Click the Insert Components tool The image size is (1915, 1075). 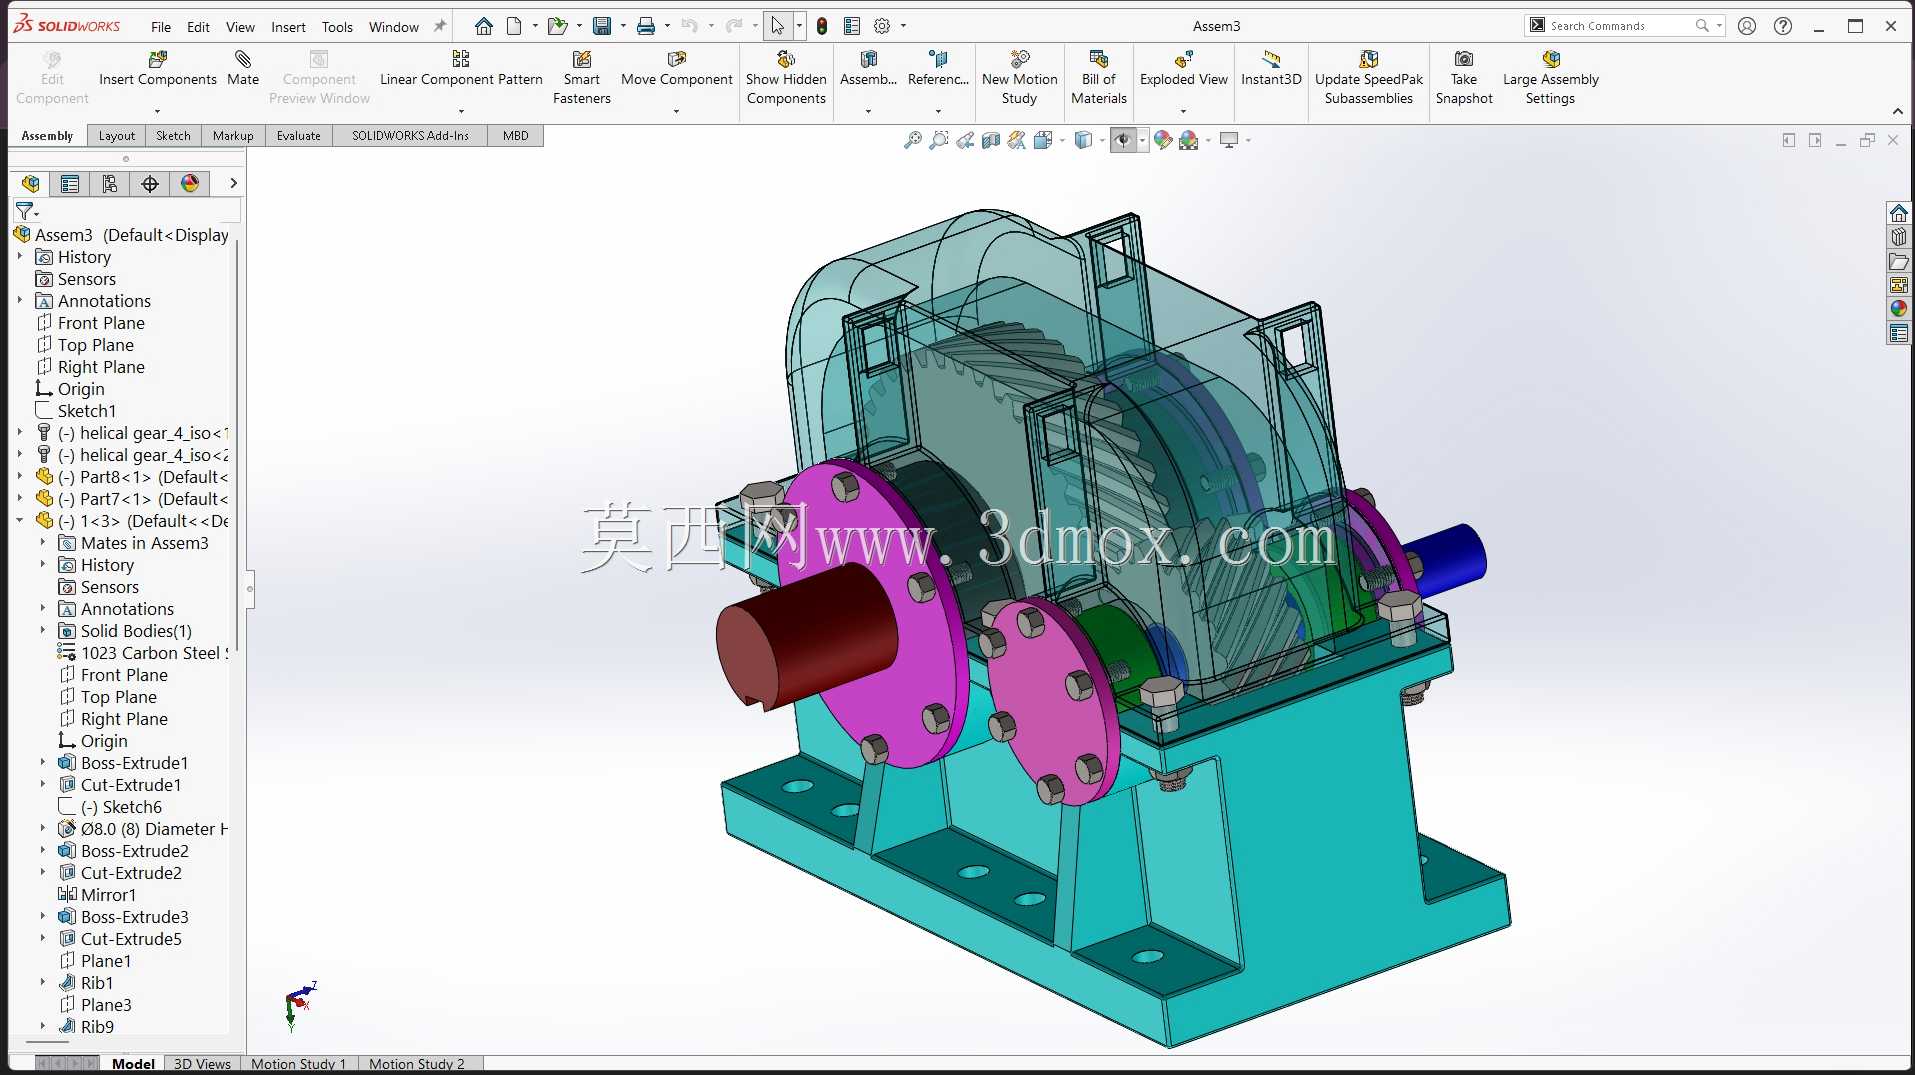tap(157, 68)
